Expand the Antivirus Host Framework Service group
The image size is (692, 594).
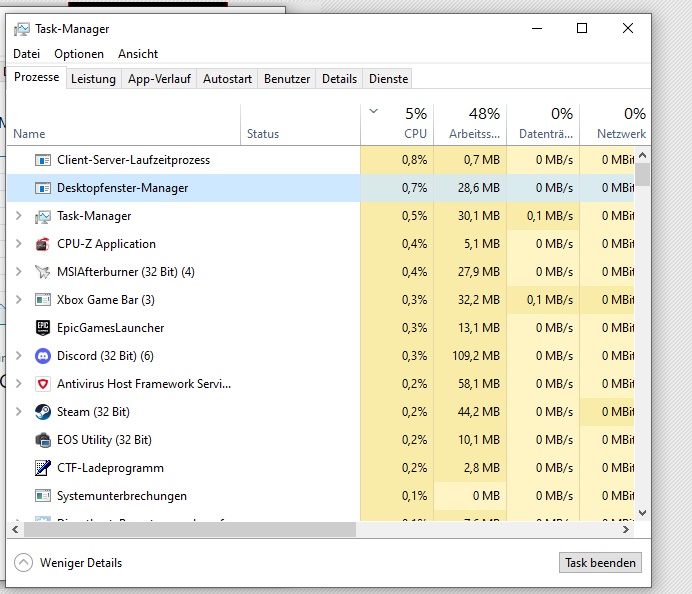[x=19, y=383]
